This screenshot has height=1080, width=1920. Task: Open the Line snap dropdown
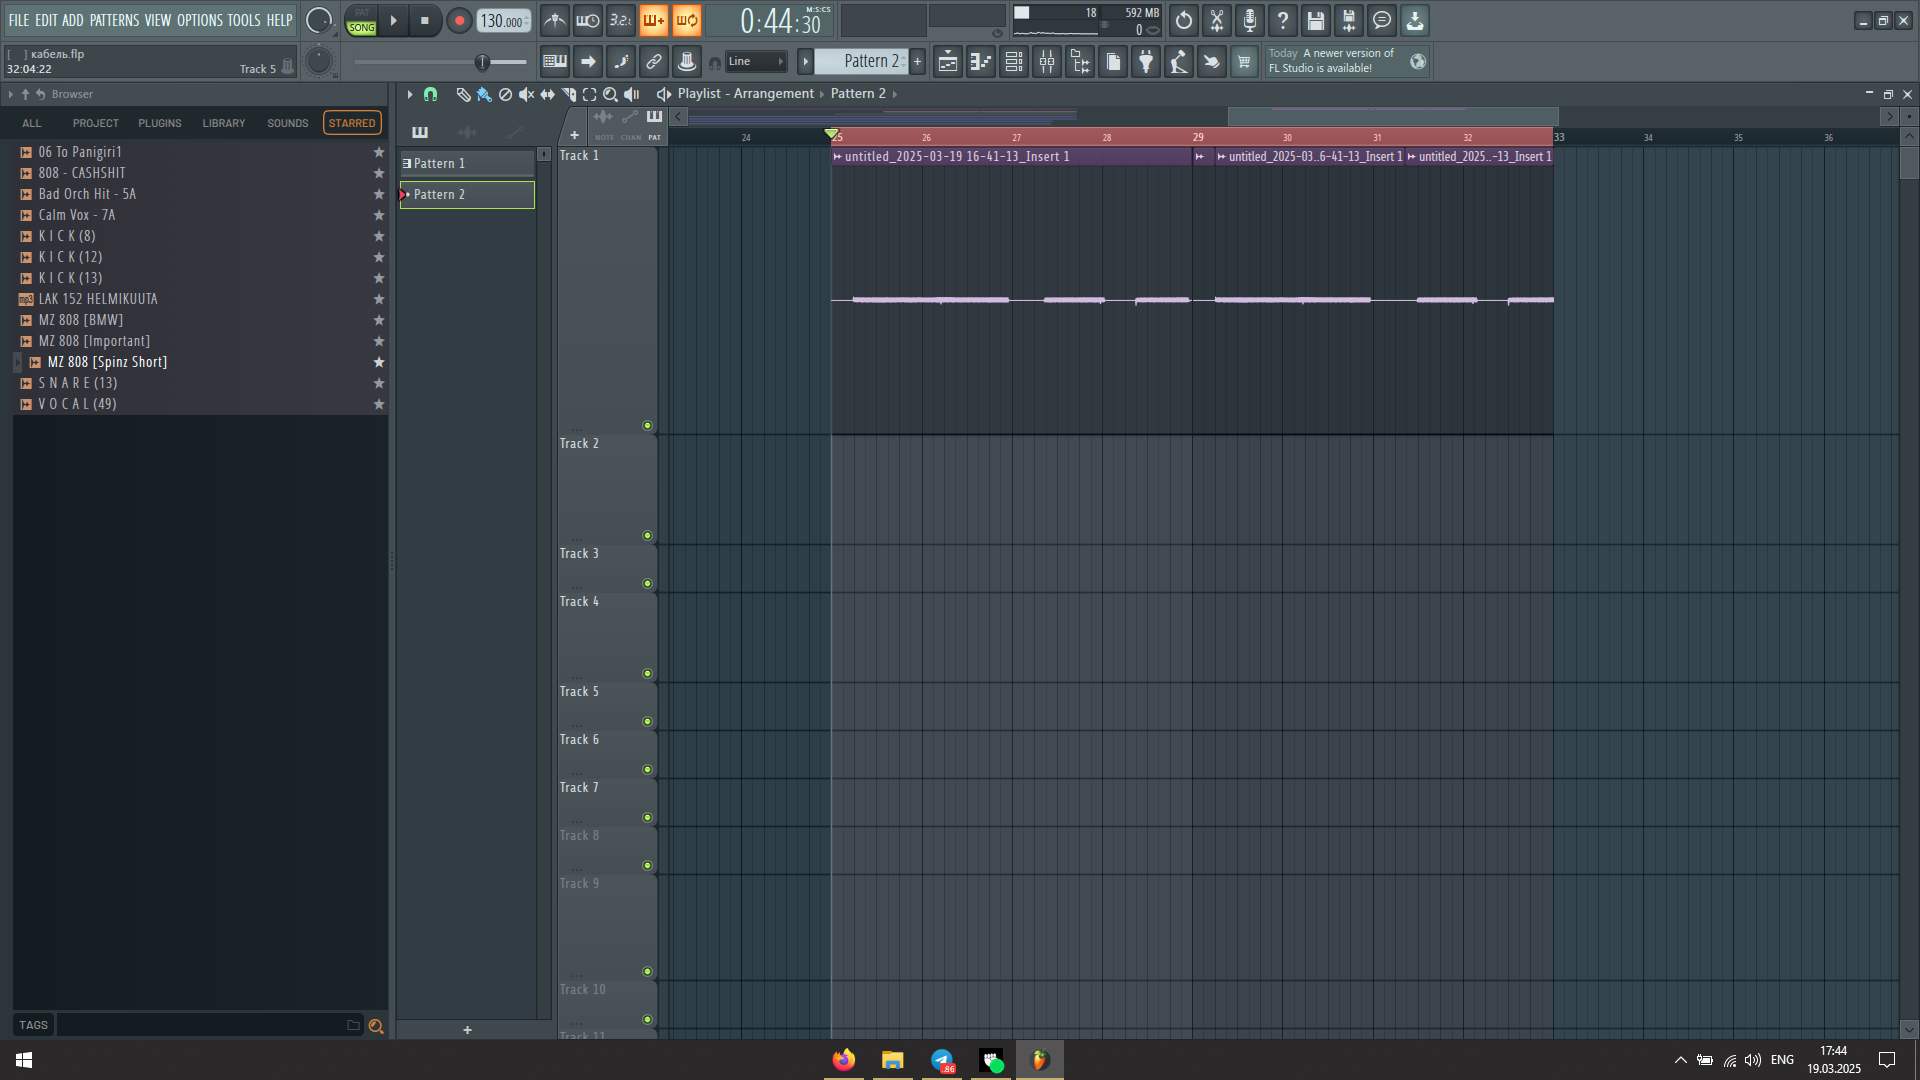756,62
